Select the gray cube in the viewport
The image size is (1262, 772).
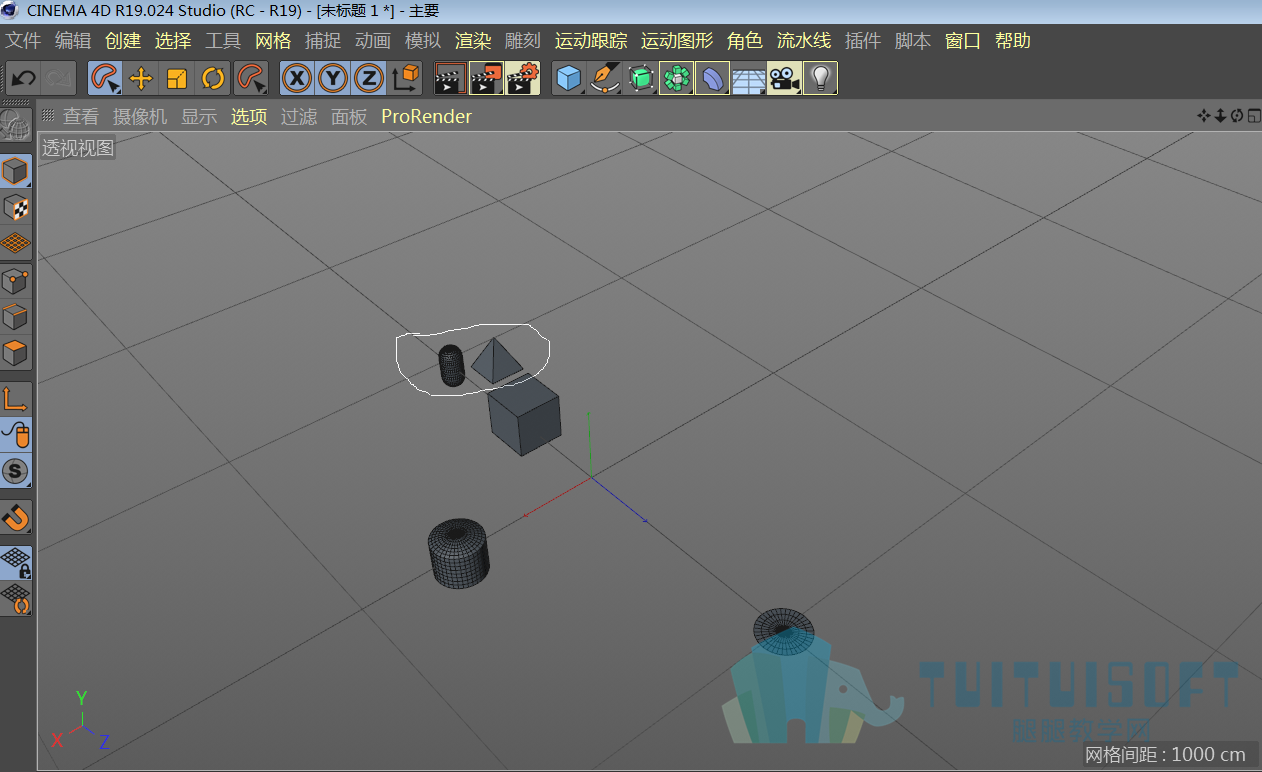pos(524,415)
